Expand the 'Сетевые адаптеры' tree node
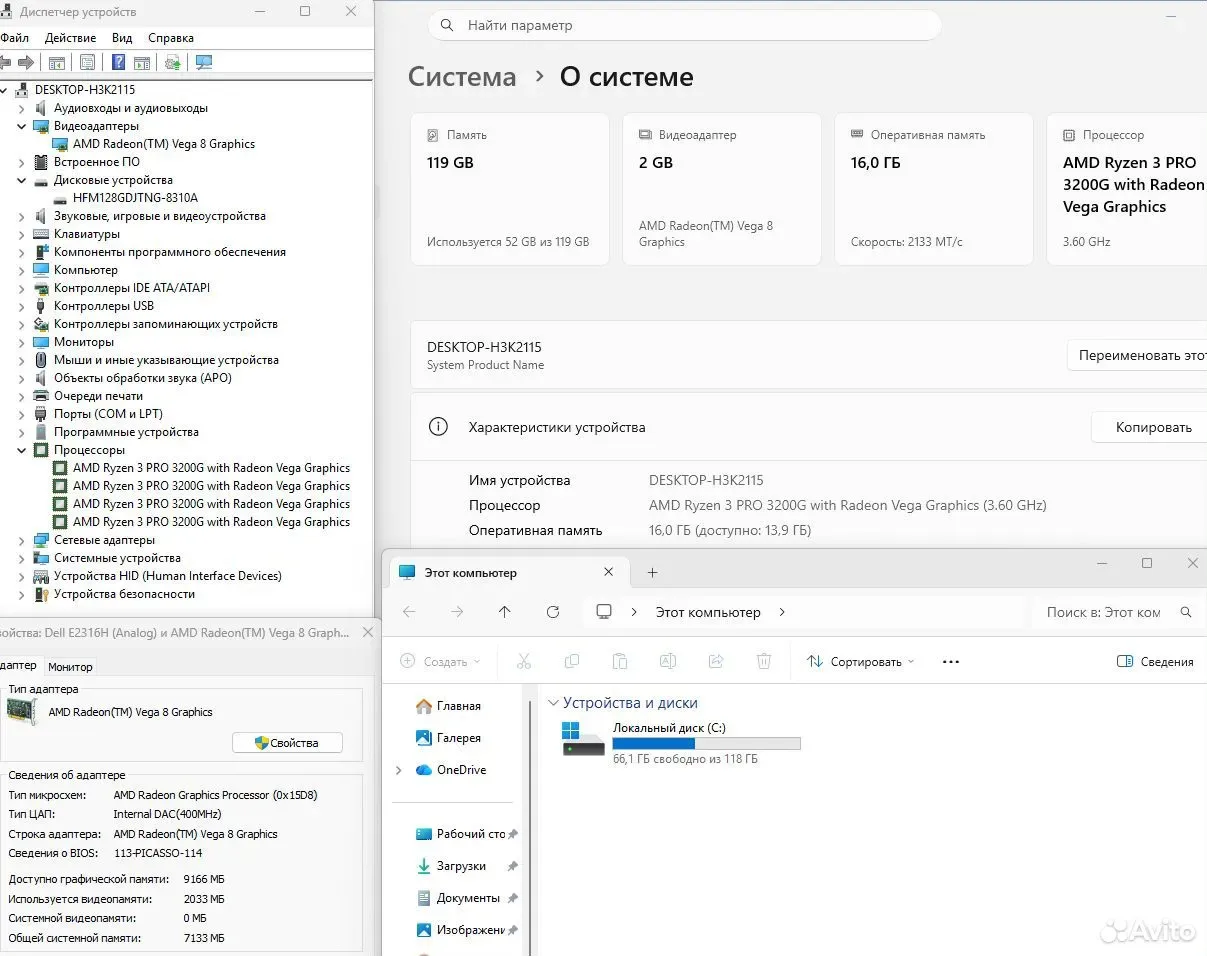 [x=22, y=540]
